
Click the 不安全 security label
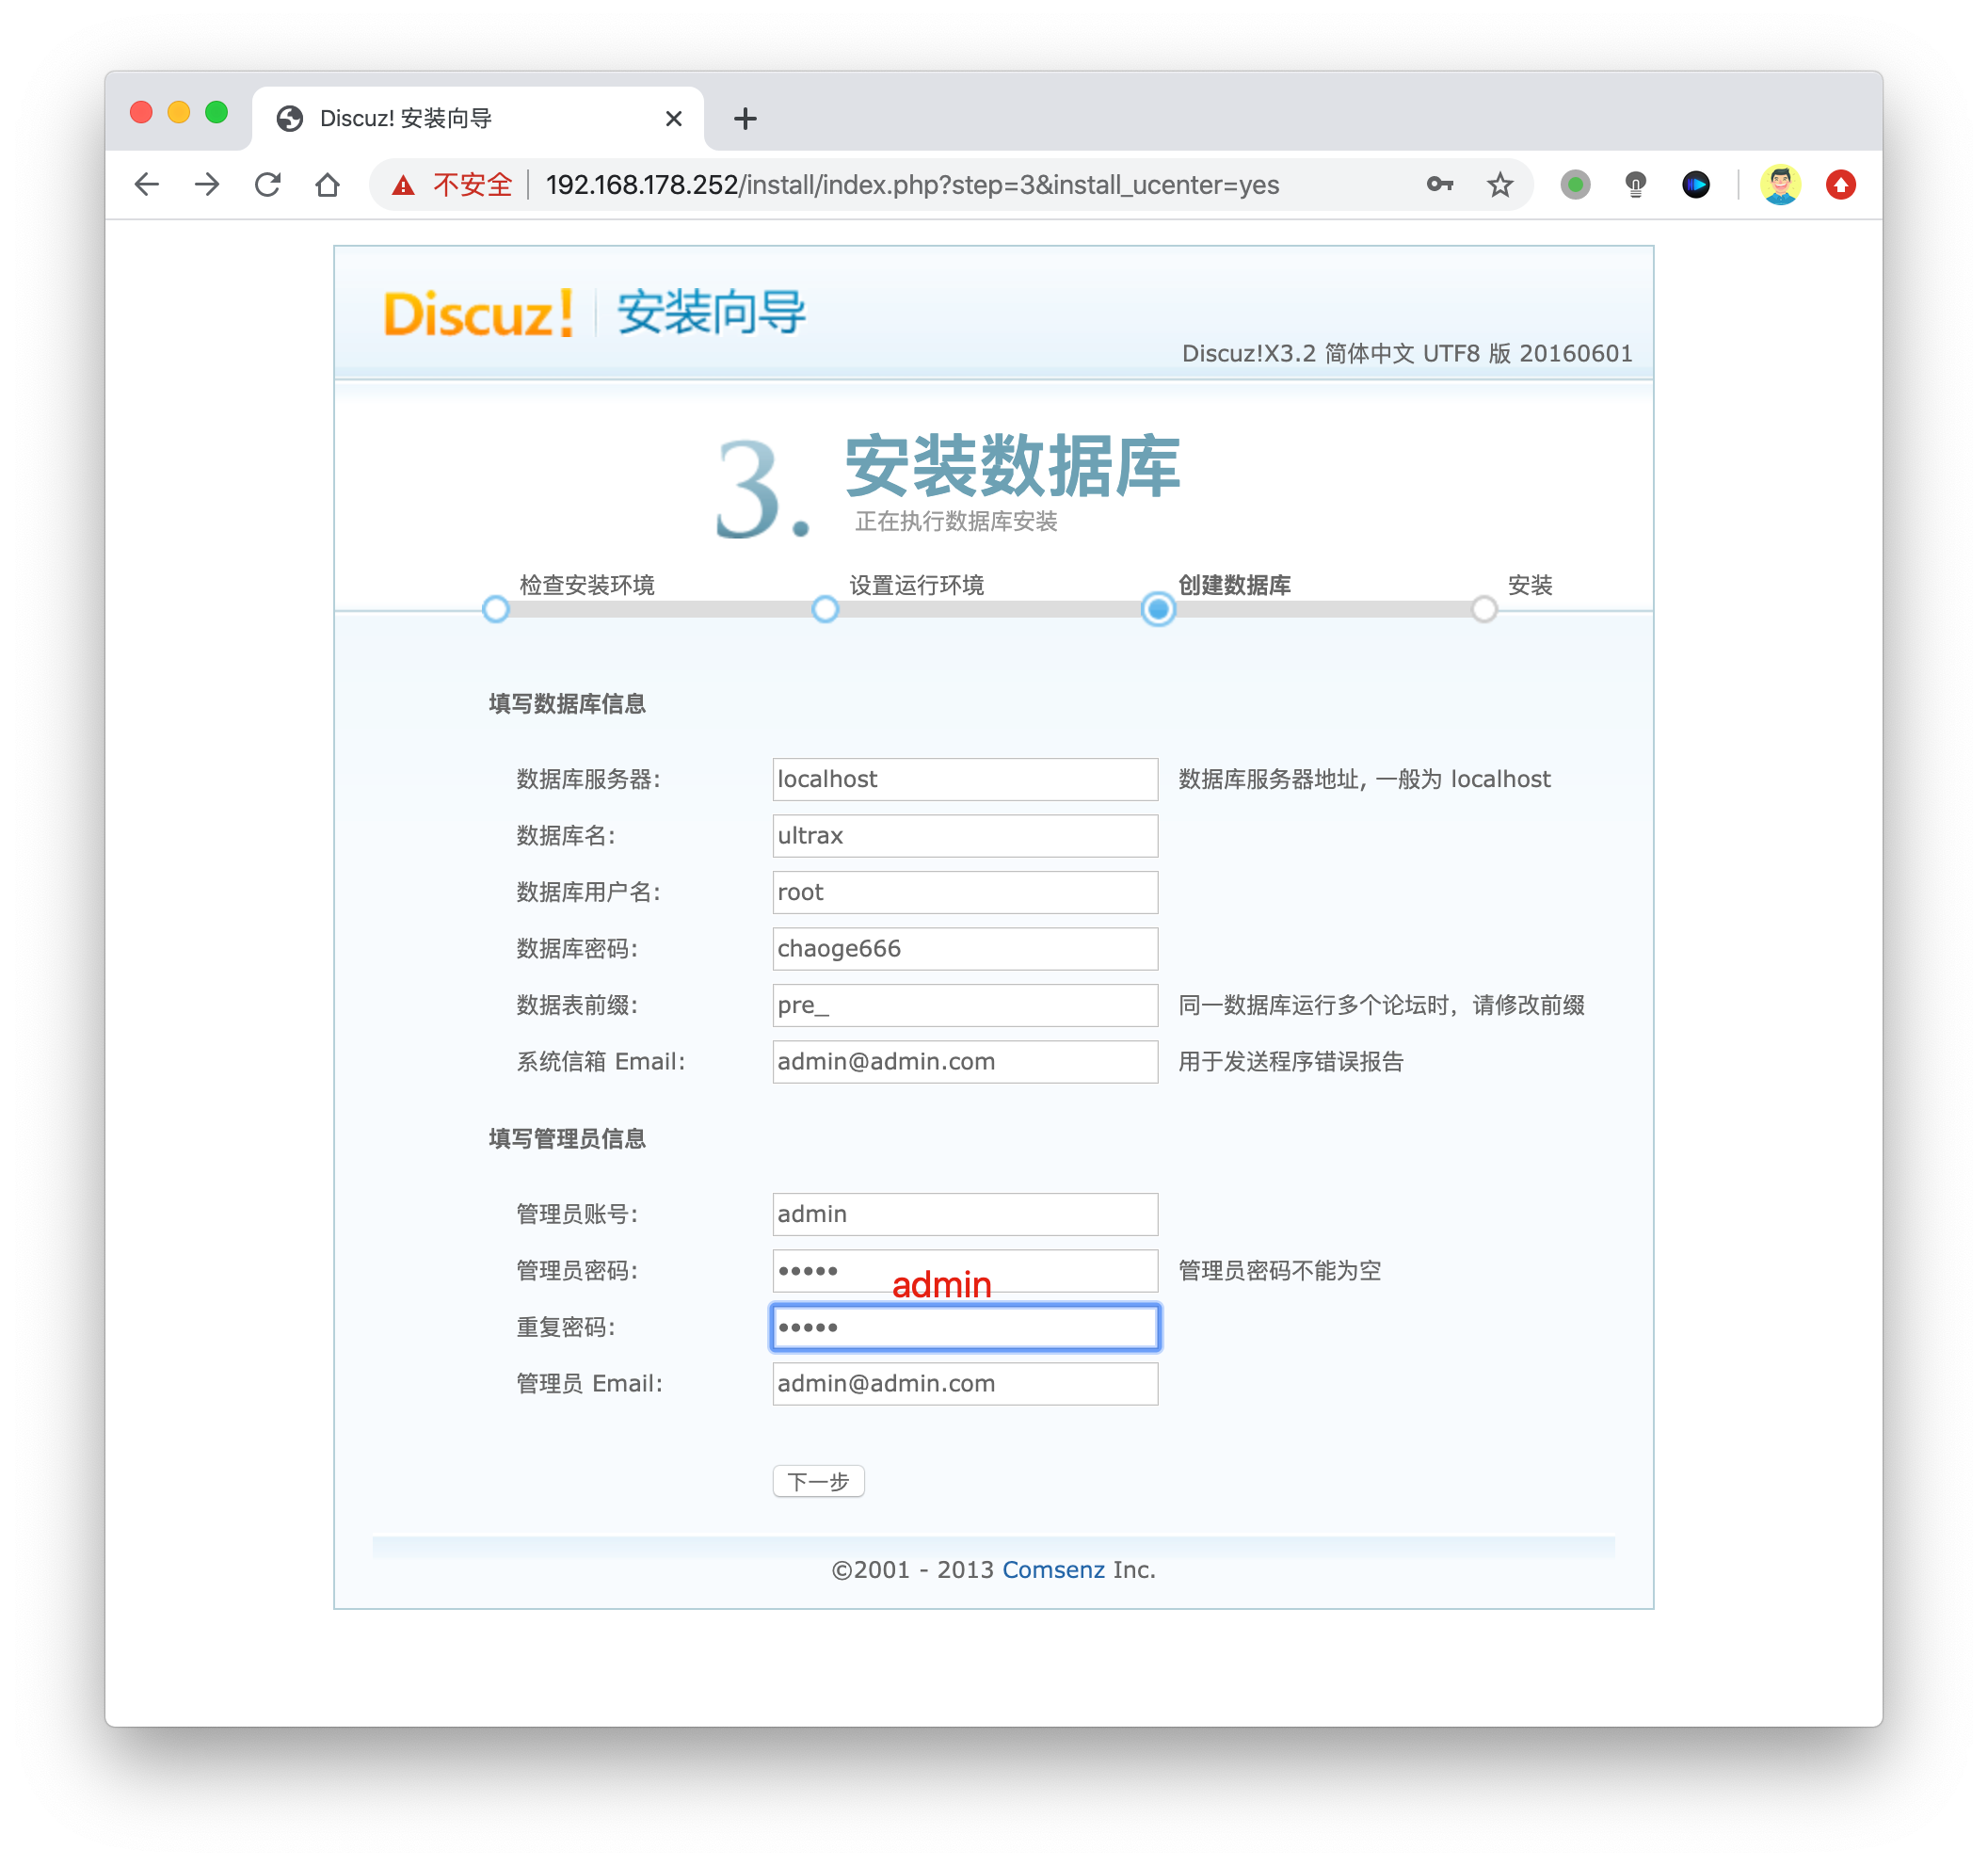click(472, 185)
